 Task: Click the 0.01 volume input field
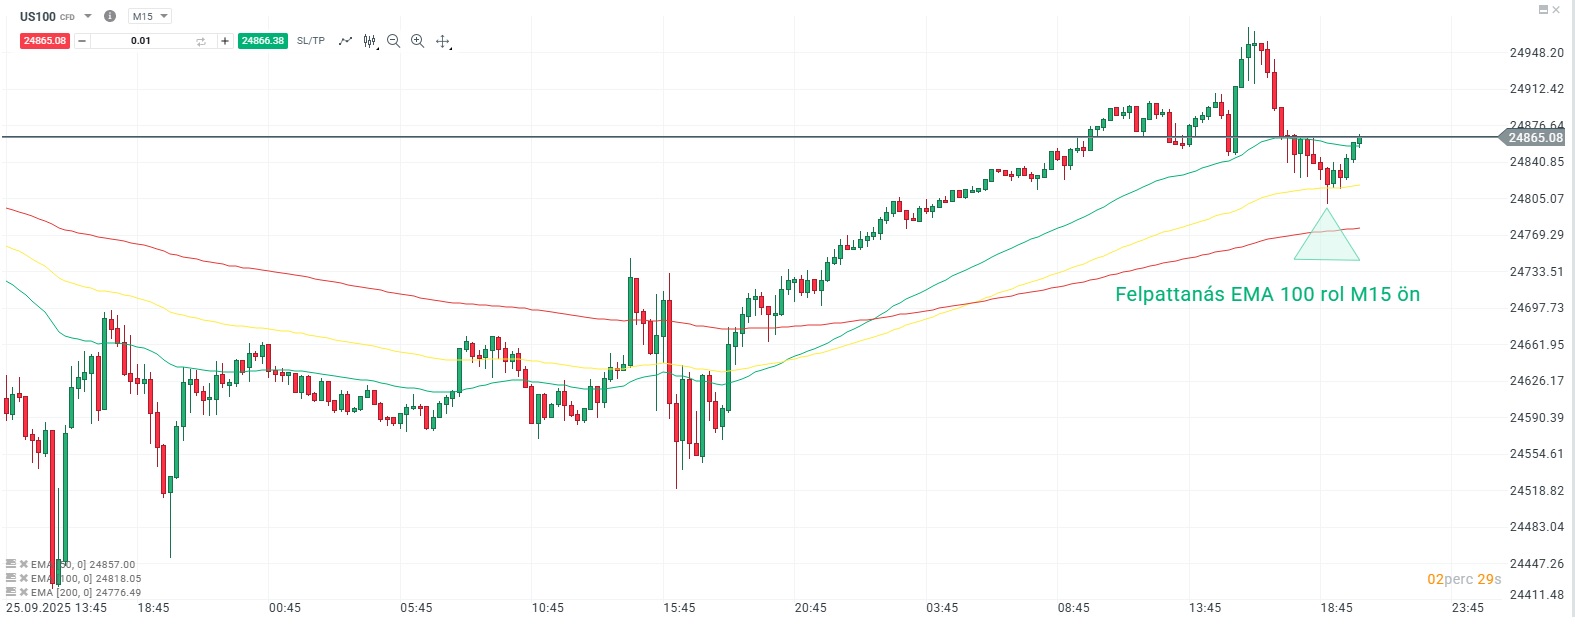[x=141, y=41]
